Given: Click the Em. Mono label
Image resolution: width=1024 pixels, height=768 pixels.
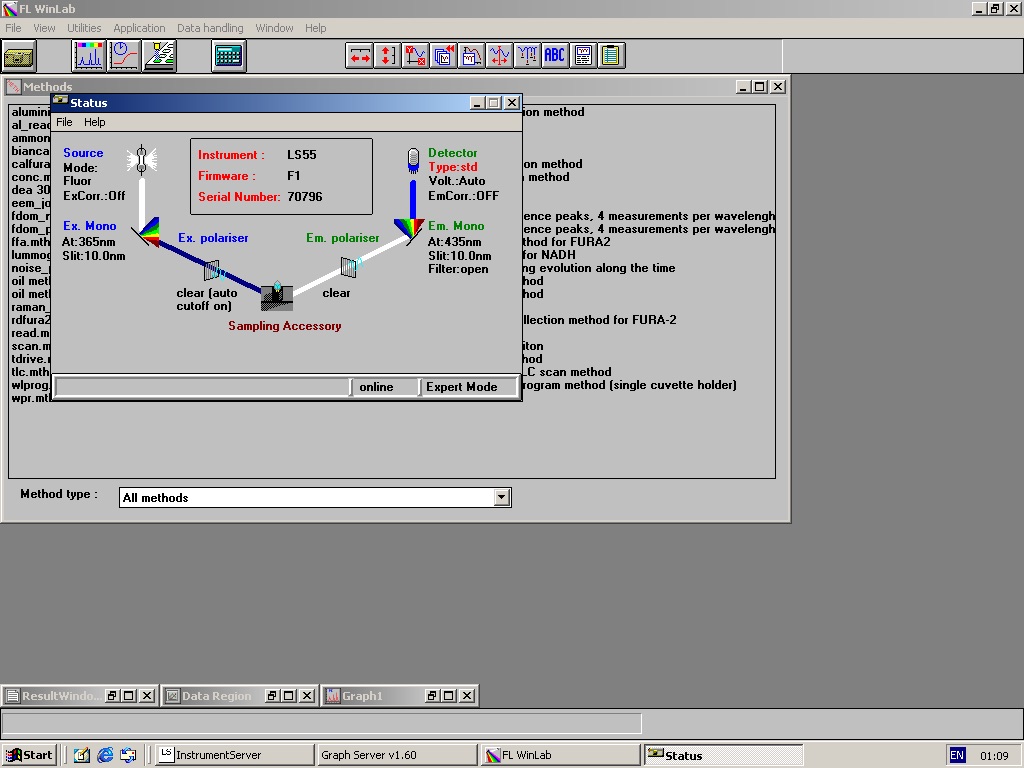Looking at the screenshot, I should pyautogui.click(x=456, y=226).
